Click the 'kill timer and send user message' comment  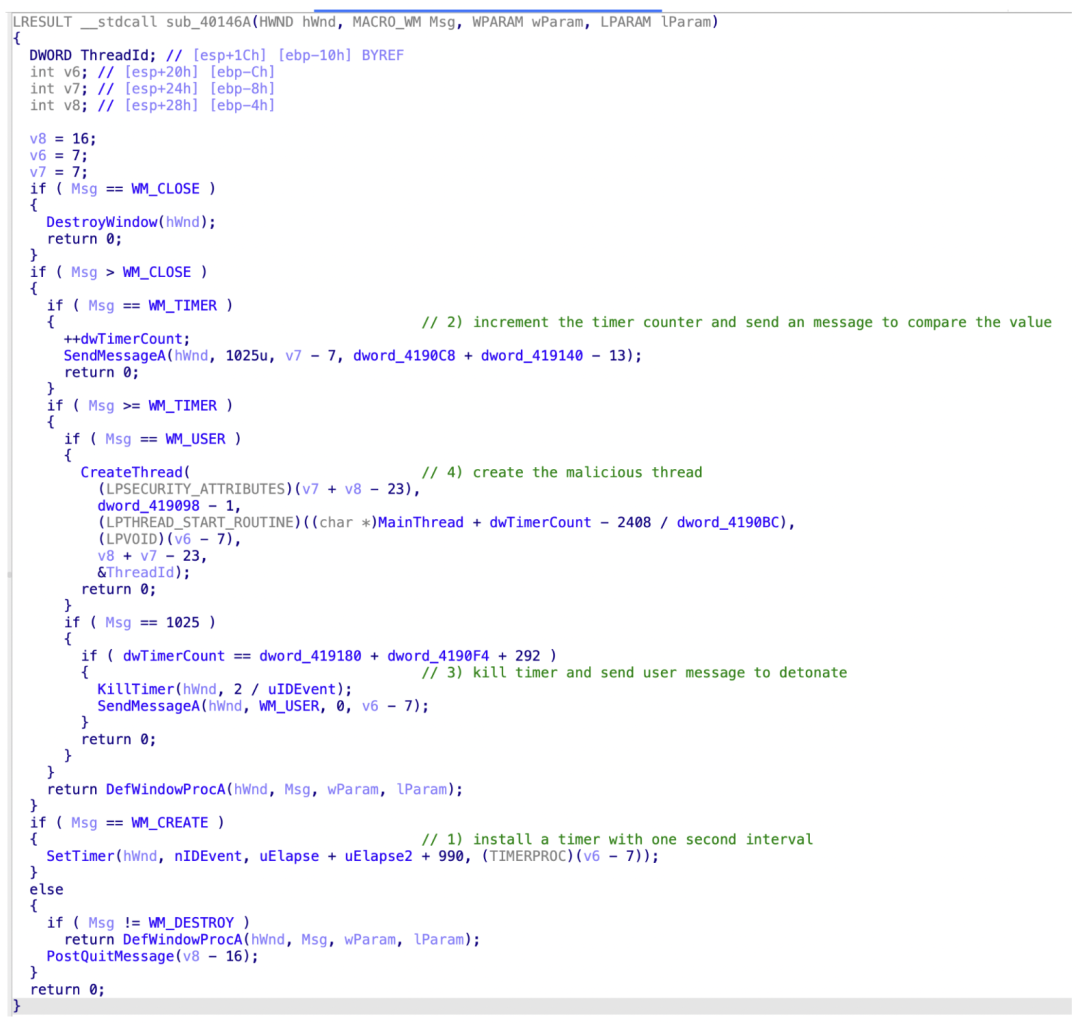click(634, 672)
